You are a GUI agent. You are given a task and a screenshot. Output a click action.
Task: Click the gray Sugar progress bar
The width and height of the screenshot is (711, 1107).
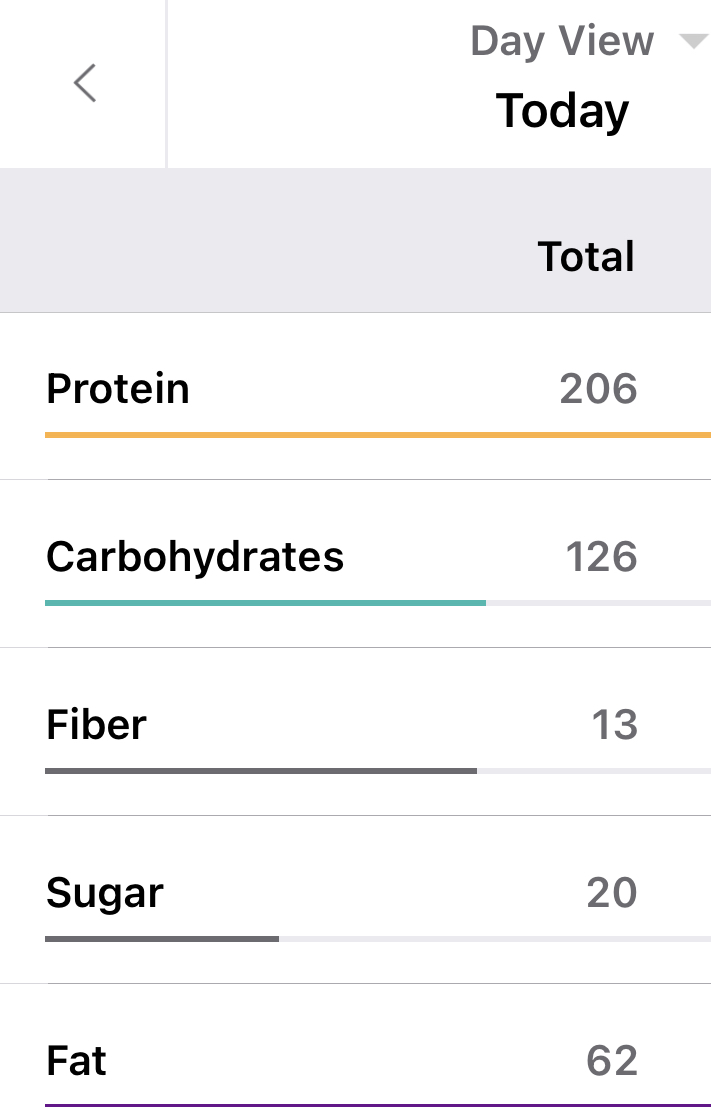coord(162,939)
